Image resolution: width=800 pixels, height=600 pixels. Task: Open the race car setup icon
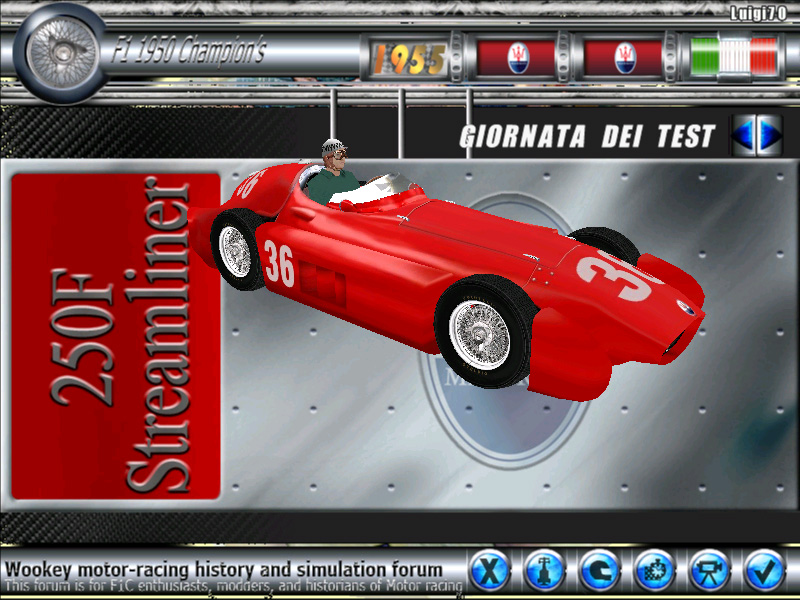pos(544,569)
